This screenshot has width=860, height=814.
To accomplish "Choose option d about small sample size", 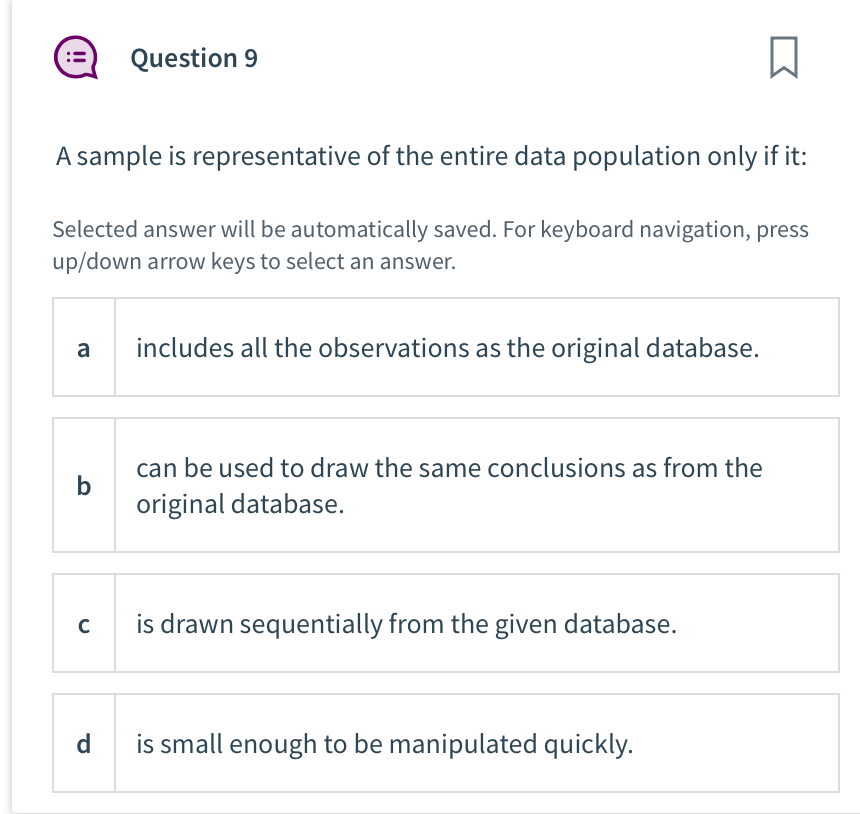I will pos(445,743).
